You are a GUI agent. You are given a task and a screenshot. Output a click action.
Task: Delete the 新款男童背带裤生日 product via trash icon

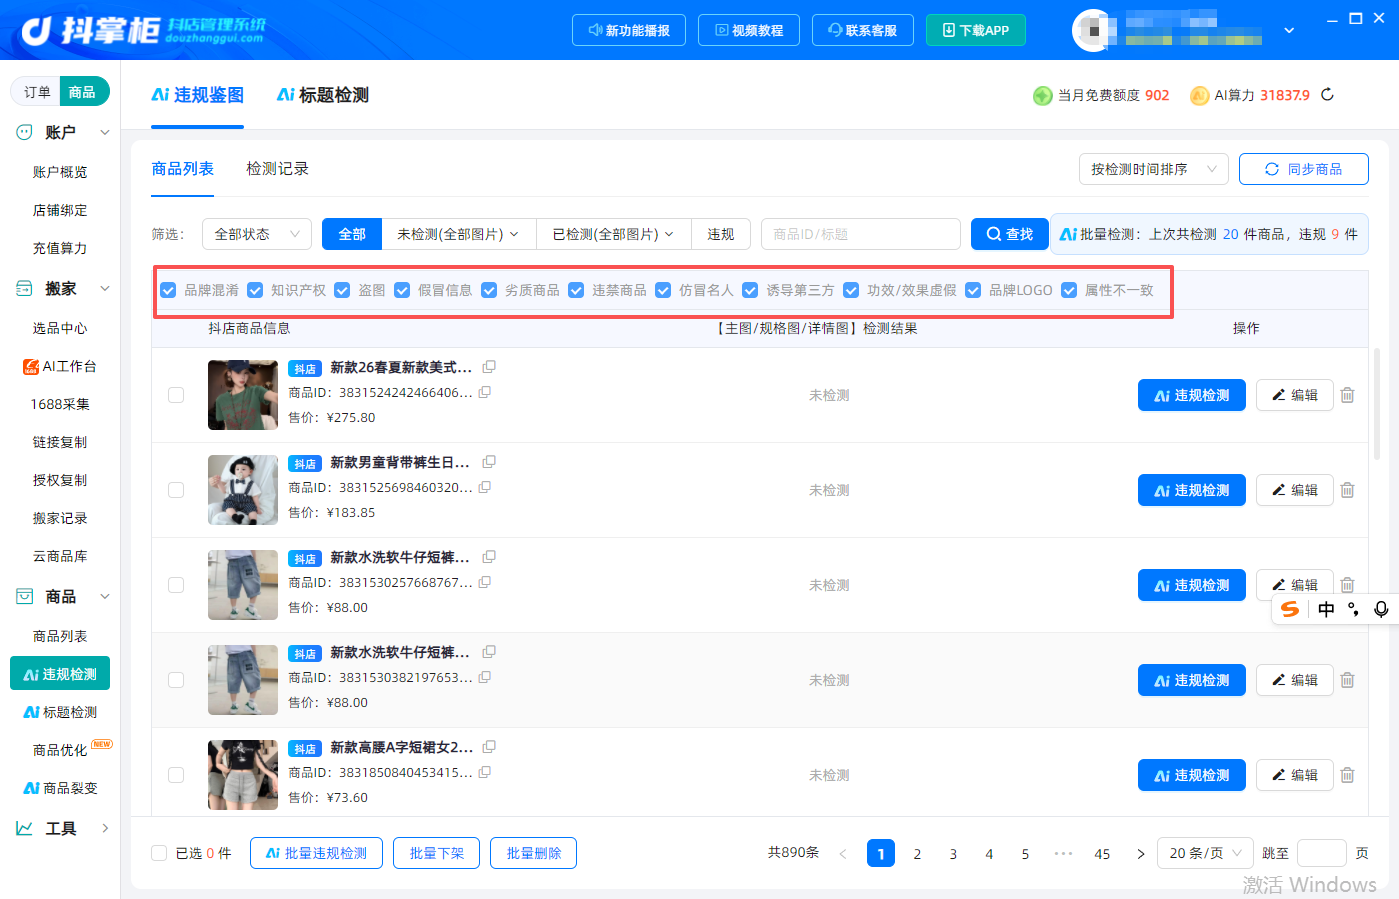1347,490
